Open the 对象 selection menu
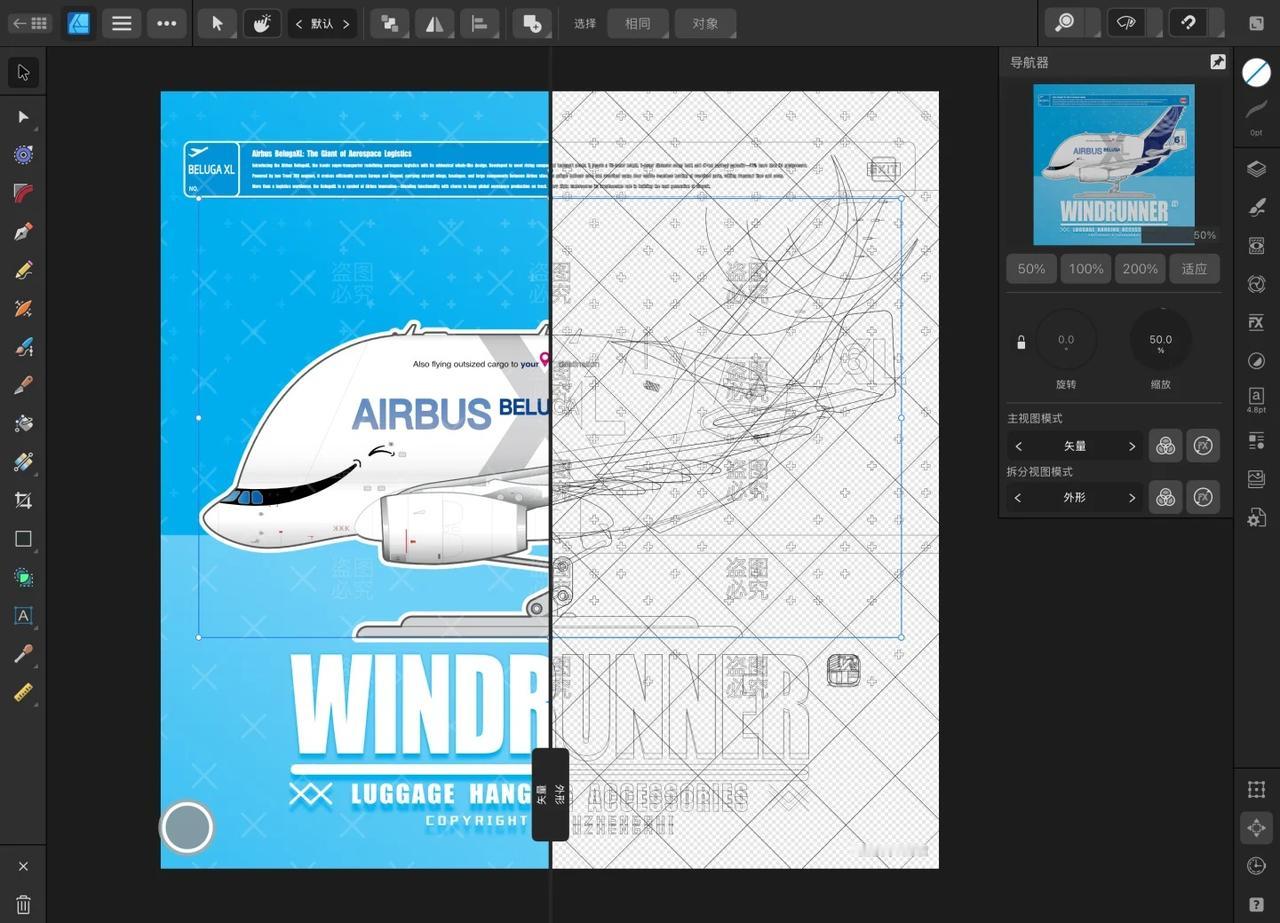Image resolution: width=1280 pixels, height=923 pixels. click(705, 23)
